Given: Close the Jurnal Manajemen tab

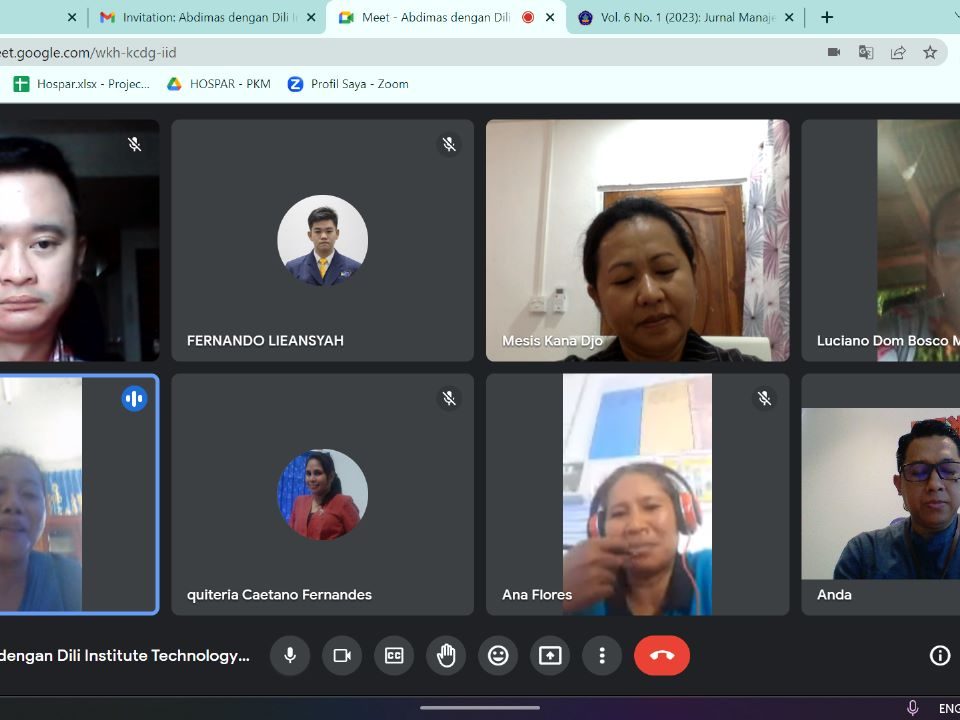Looking at the screenshot, I should tap(789, 17).
